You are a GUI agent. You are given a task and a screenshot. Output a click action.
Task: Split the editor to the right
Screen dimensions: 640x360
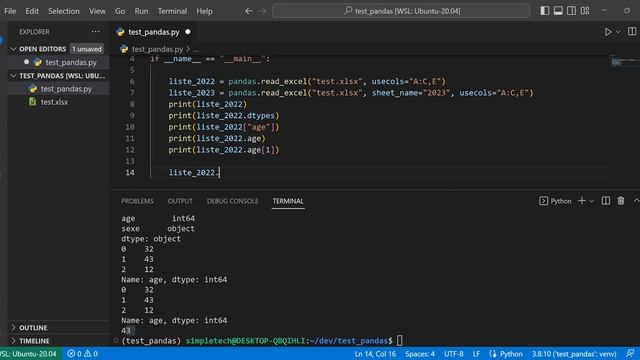[x=632, y=31]
